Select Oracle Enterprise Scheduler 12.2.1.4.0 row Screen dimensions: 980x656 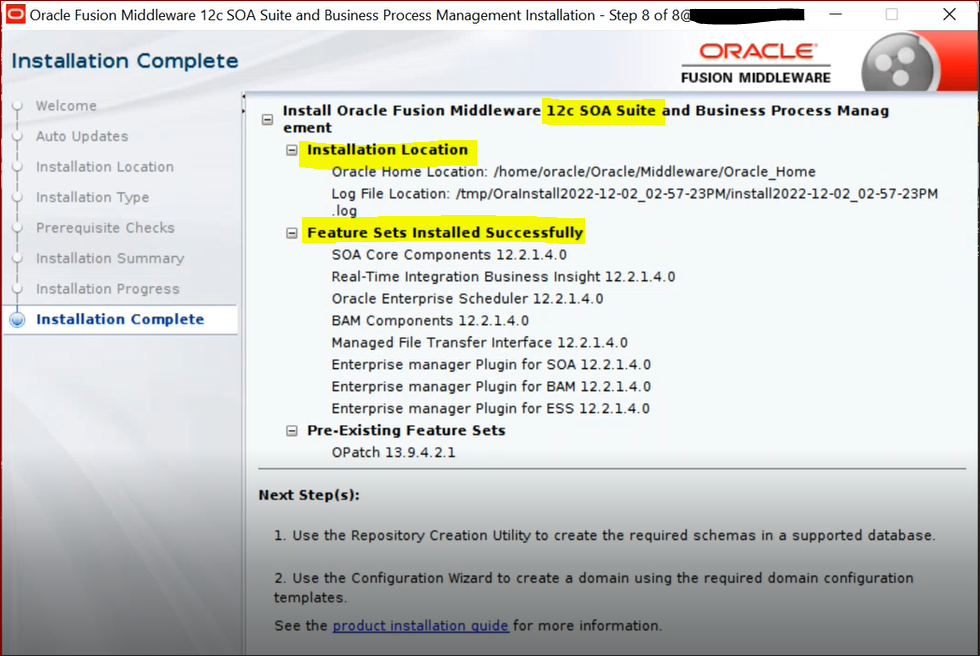(x=468, y=299)
